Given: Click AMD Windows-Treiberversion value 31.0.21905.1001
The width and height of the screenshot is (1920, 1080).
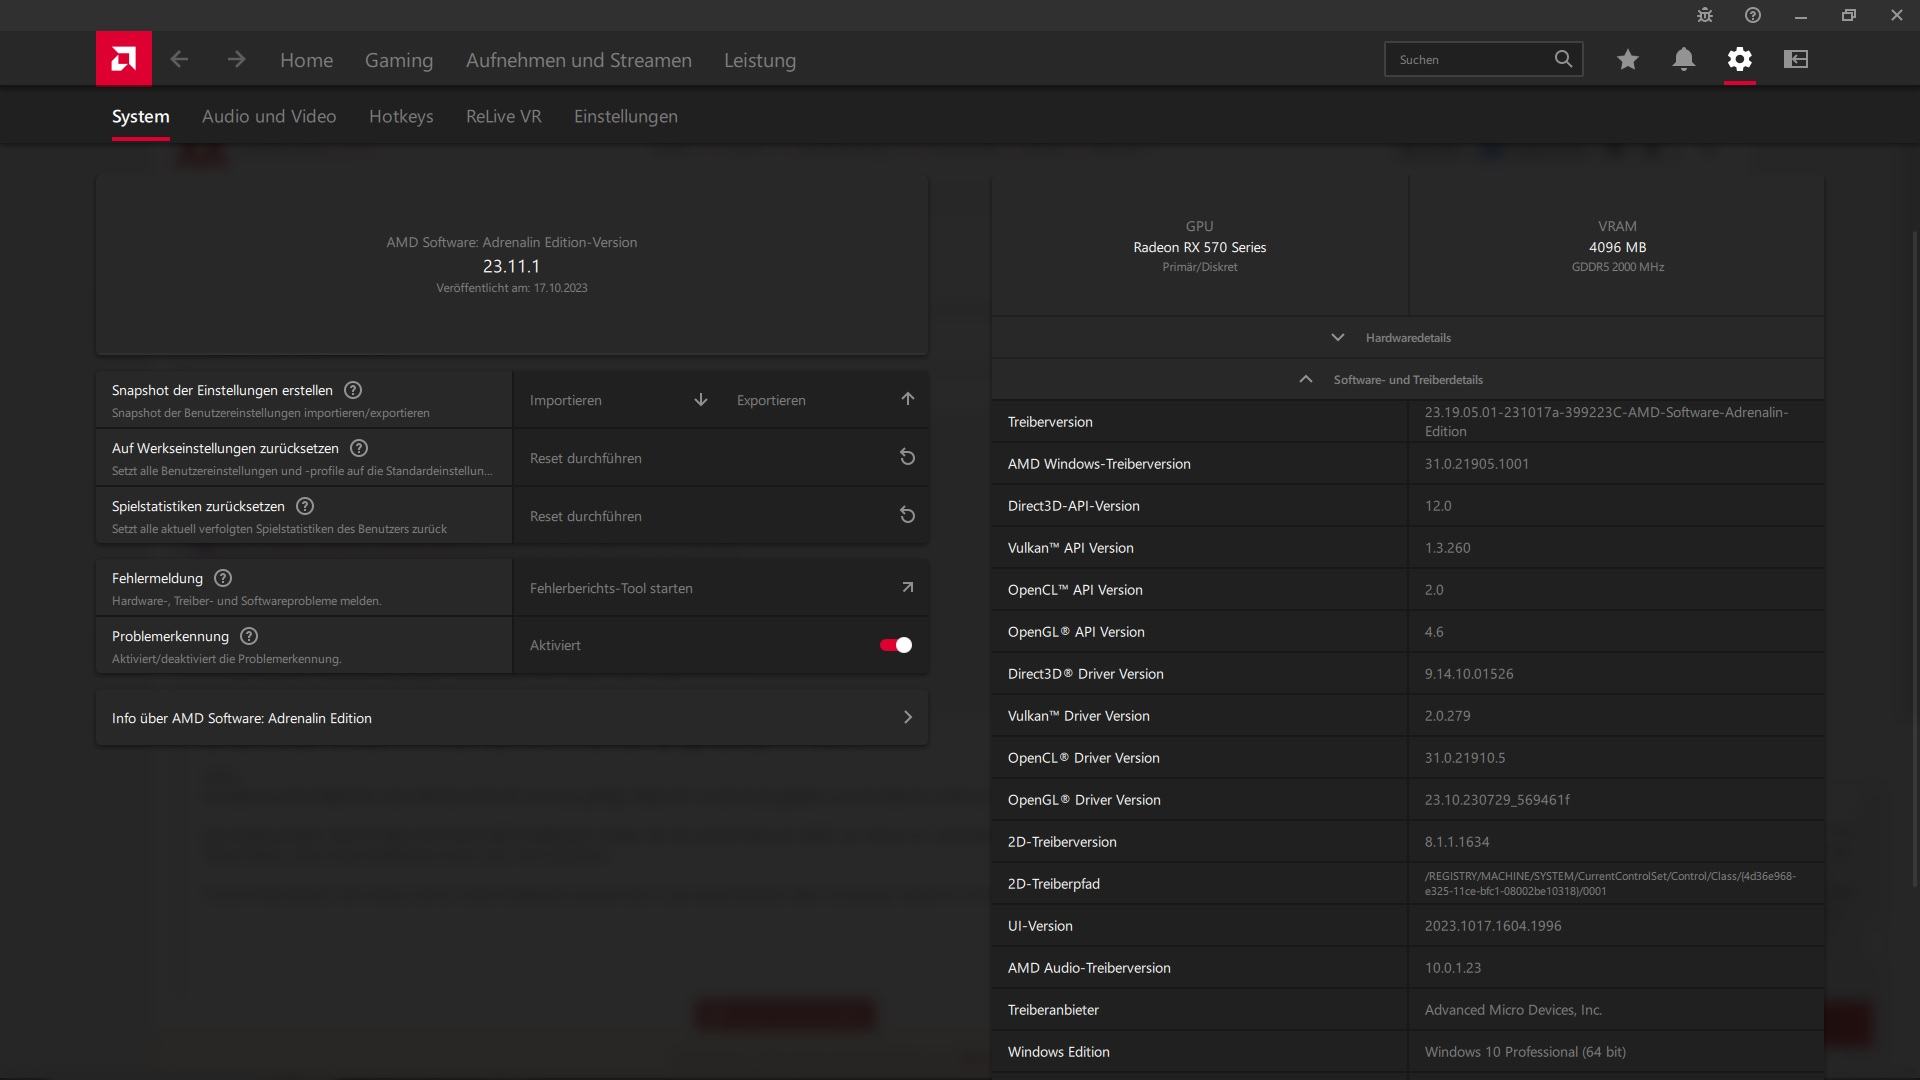Looking at the screenshot, I should pos(1477,464).
